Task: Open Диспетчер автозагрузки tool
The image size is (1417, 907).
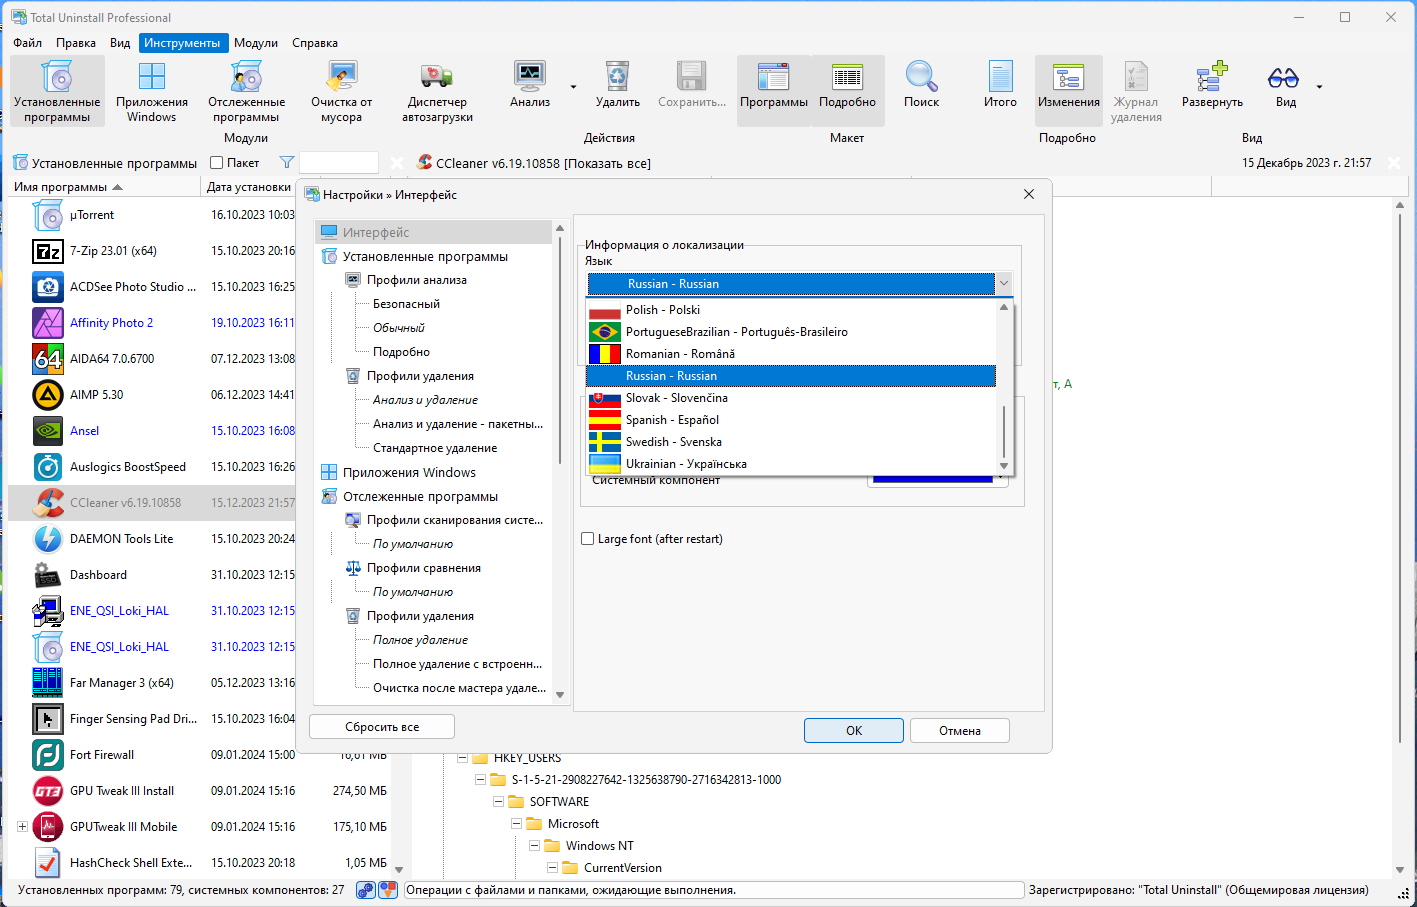Action: [x=437, y=91]
